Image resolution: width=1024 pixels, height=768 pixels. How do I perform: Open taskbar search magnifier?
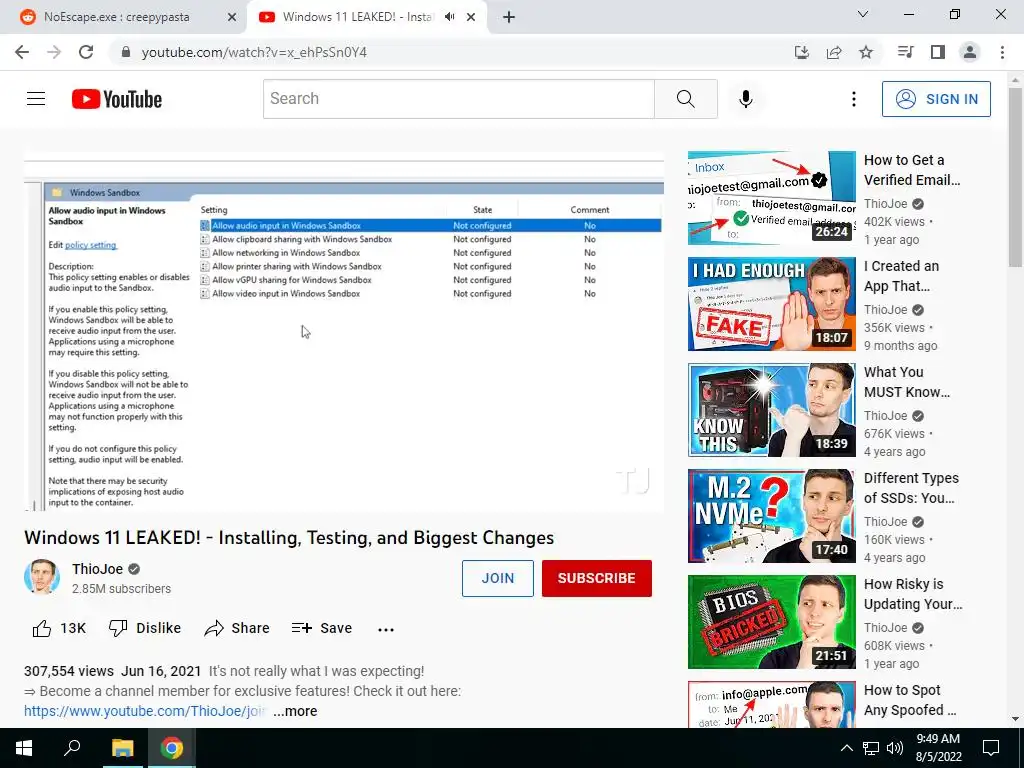click(72, 748)
